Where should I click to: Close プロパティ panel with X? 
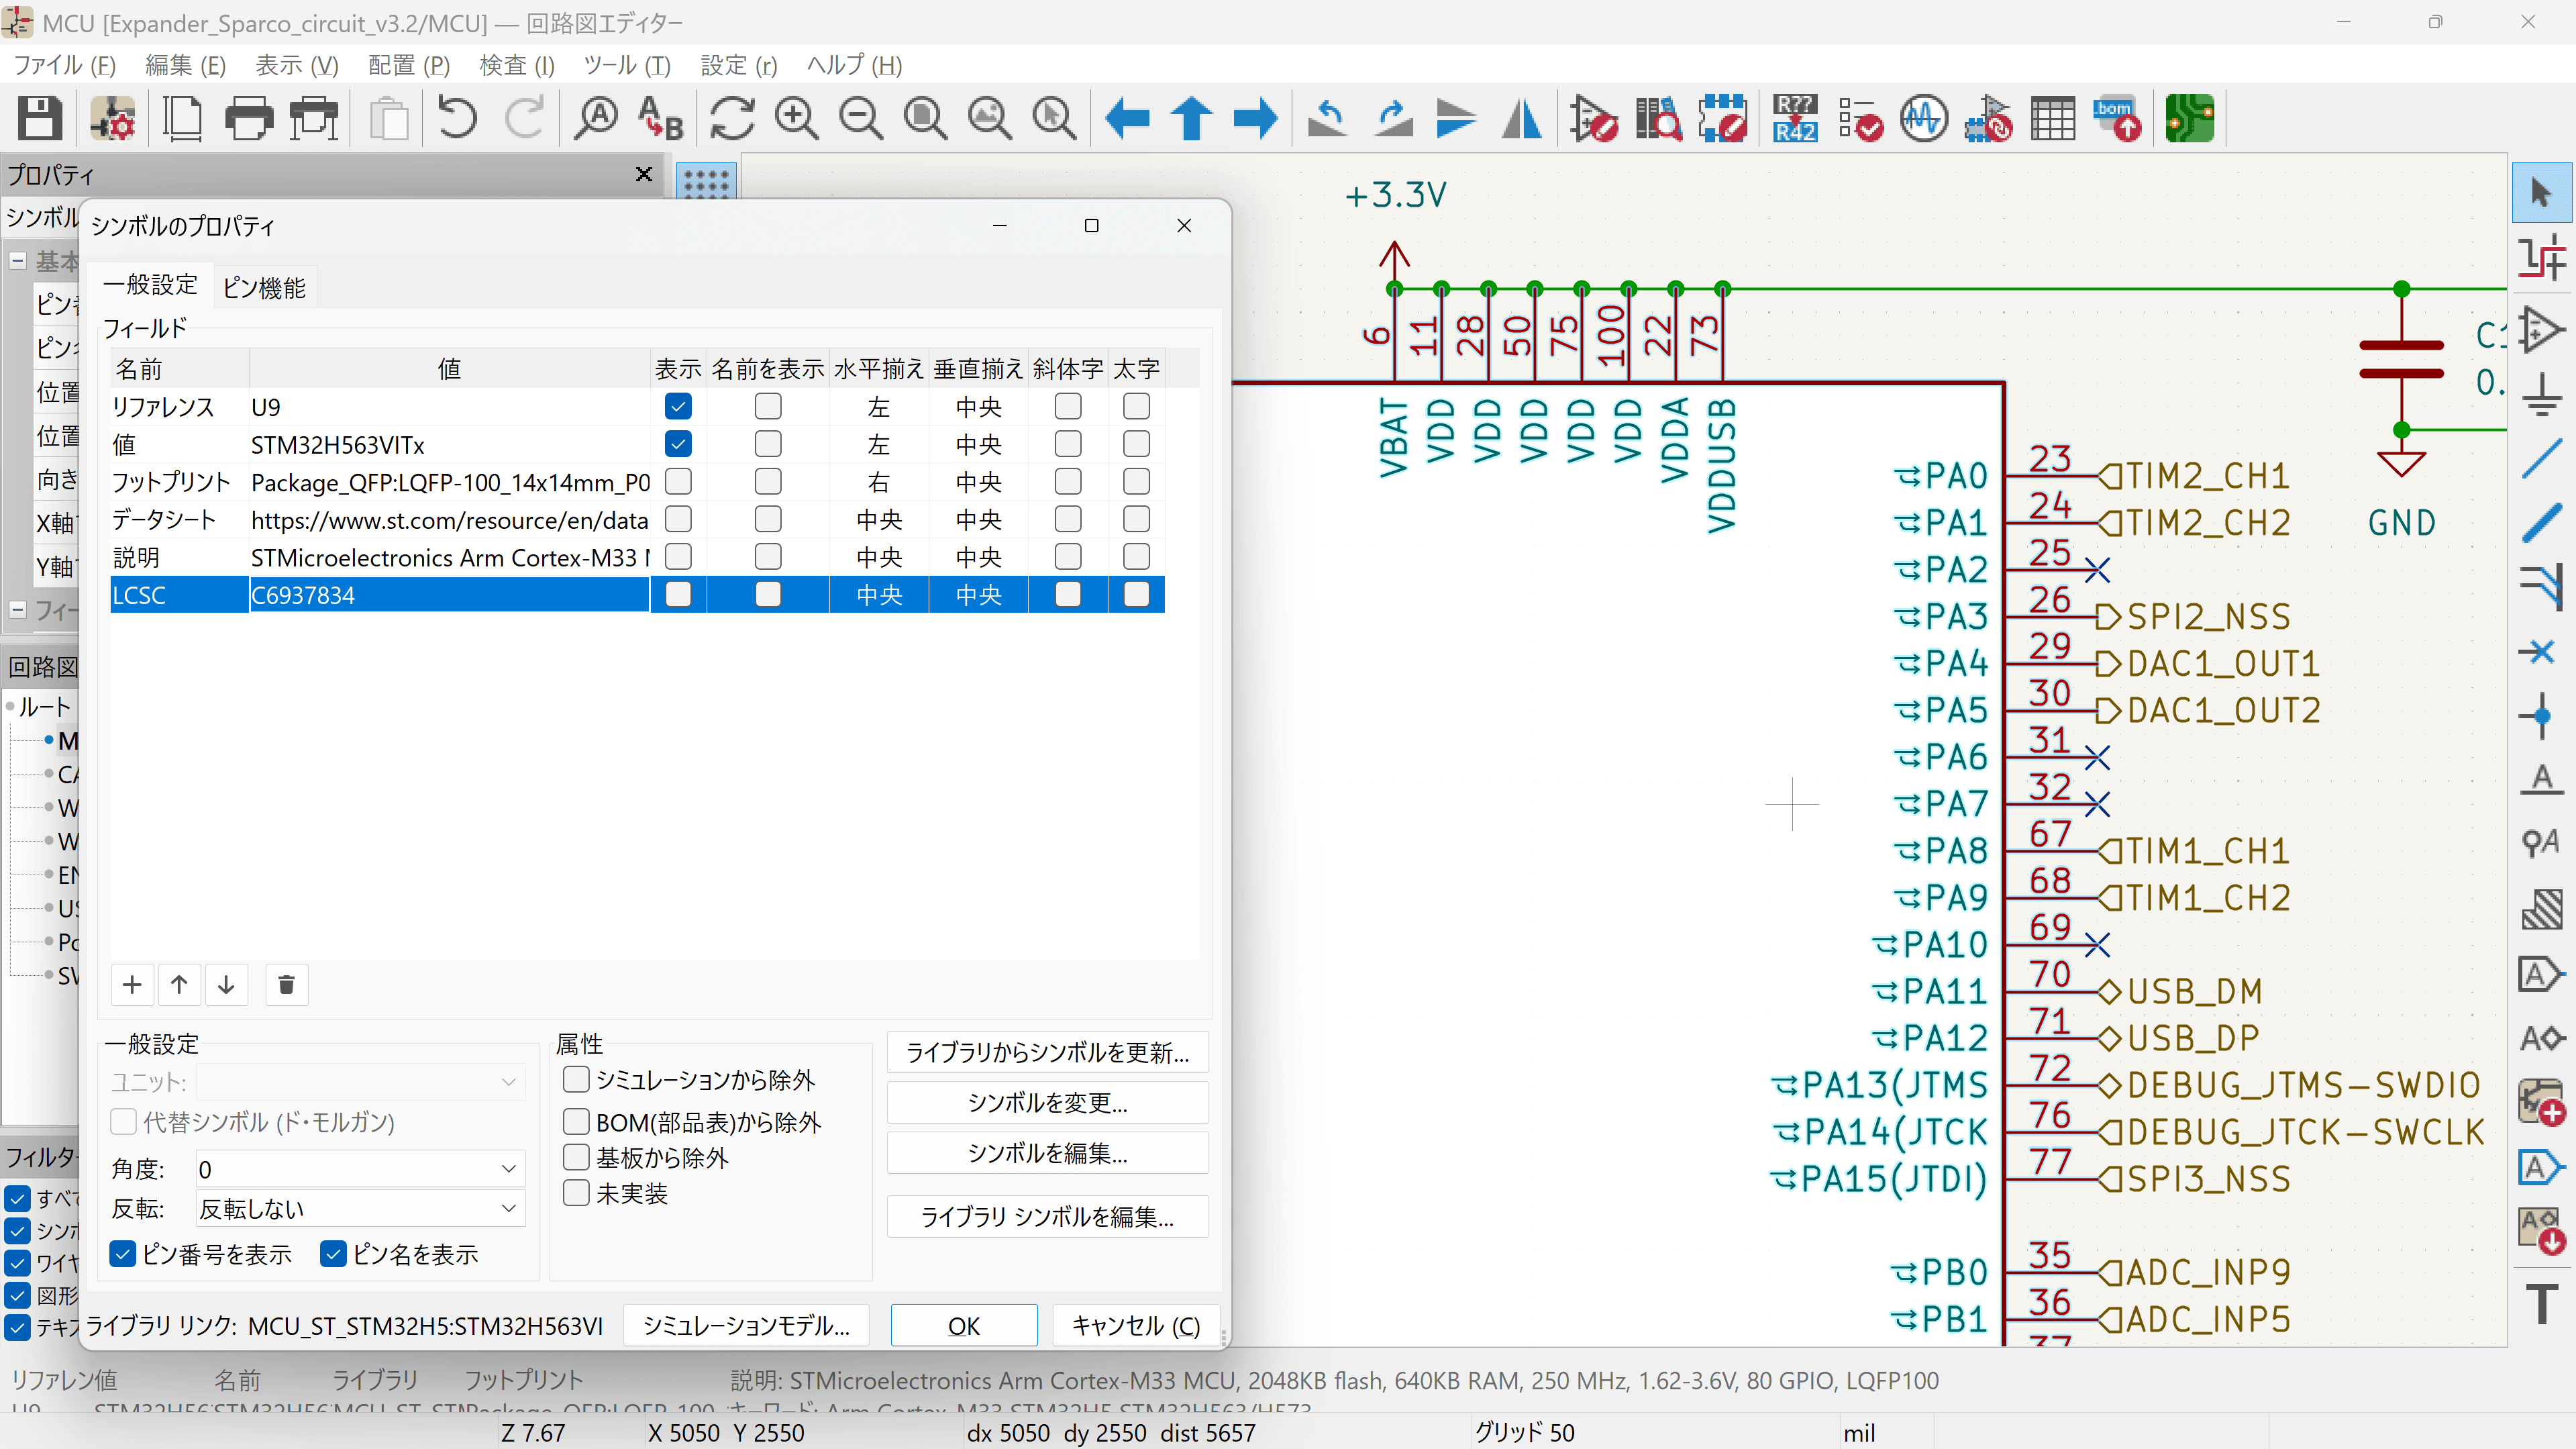643,174
